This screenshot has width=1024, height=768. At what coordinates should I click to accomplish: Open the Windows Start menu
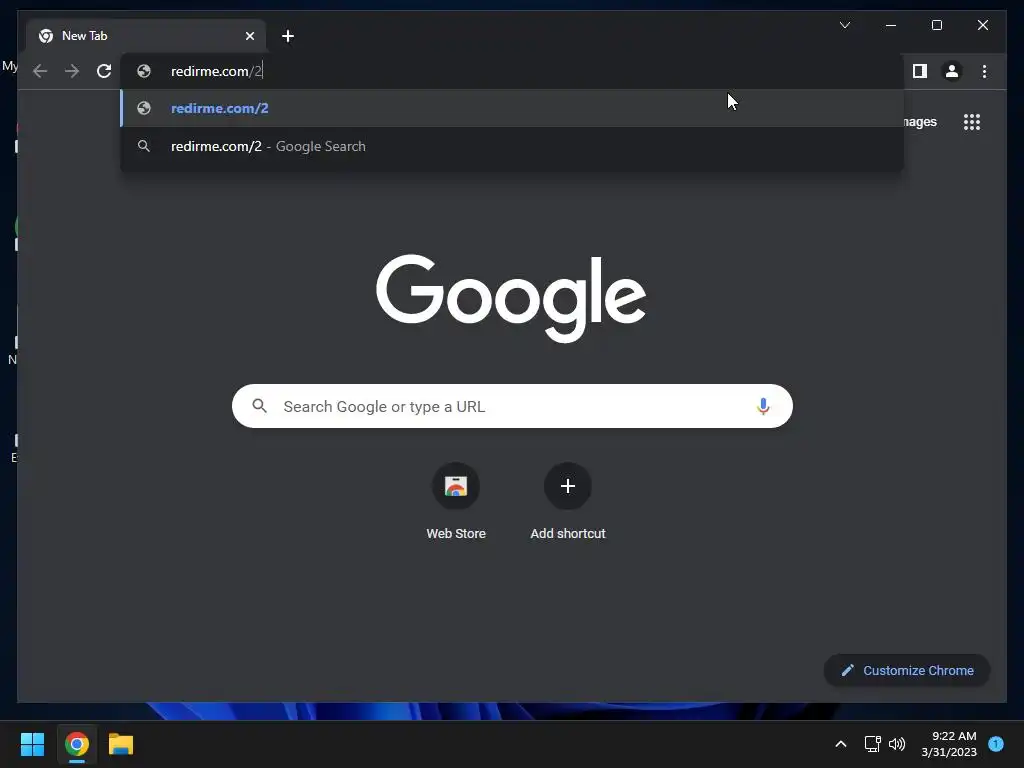pyautogui.click(x=32, y=744)
